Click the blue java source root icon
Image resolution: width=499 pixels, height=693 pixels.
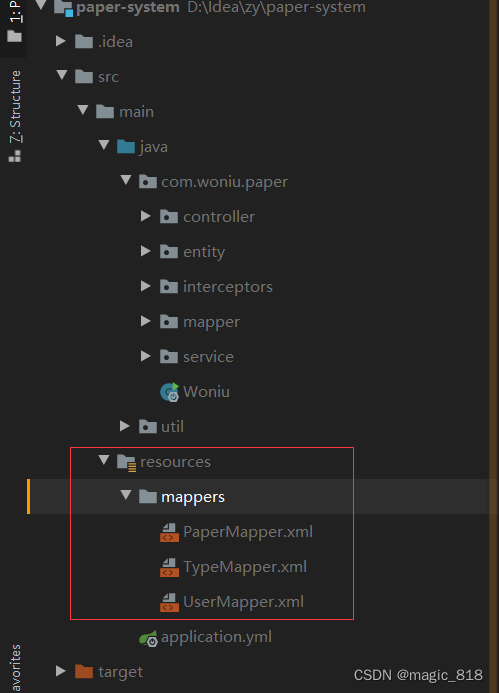pos(126,146)
